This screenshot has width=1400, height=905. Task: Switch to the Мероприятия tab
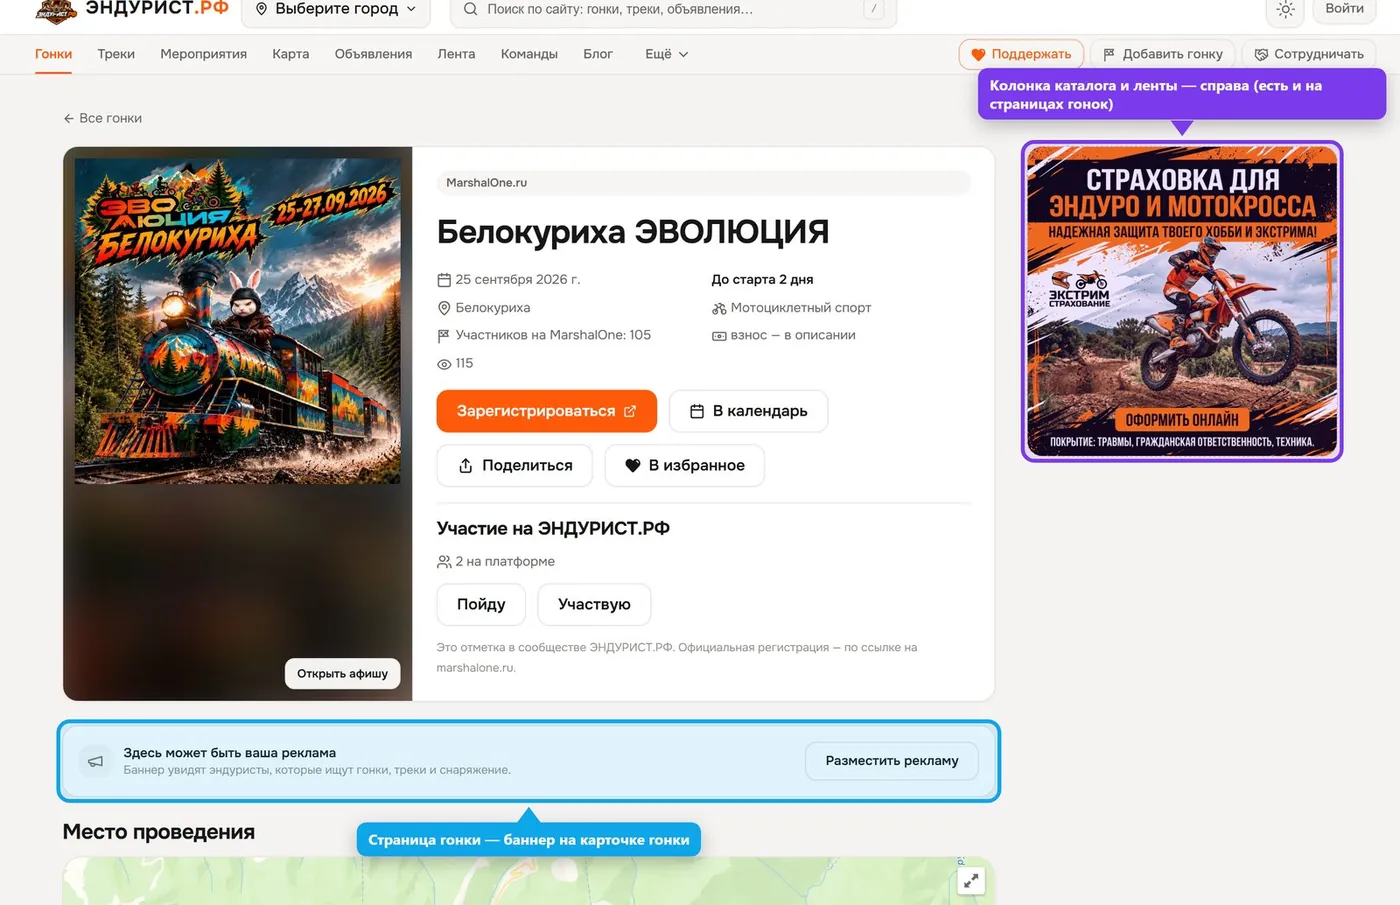[203, 54]
